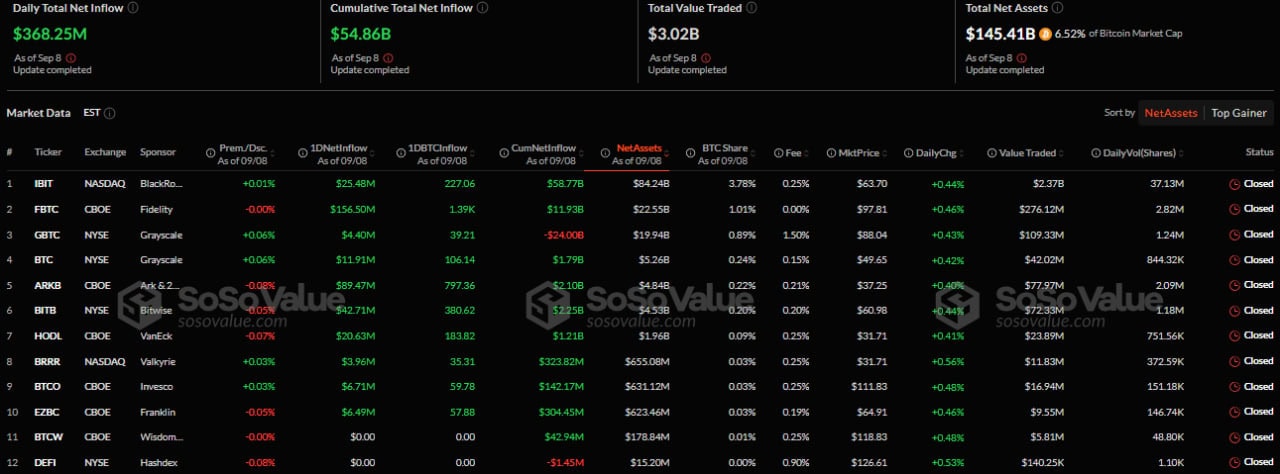
Task: Click the Sponsor column header
Action: coord(158,153)
